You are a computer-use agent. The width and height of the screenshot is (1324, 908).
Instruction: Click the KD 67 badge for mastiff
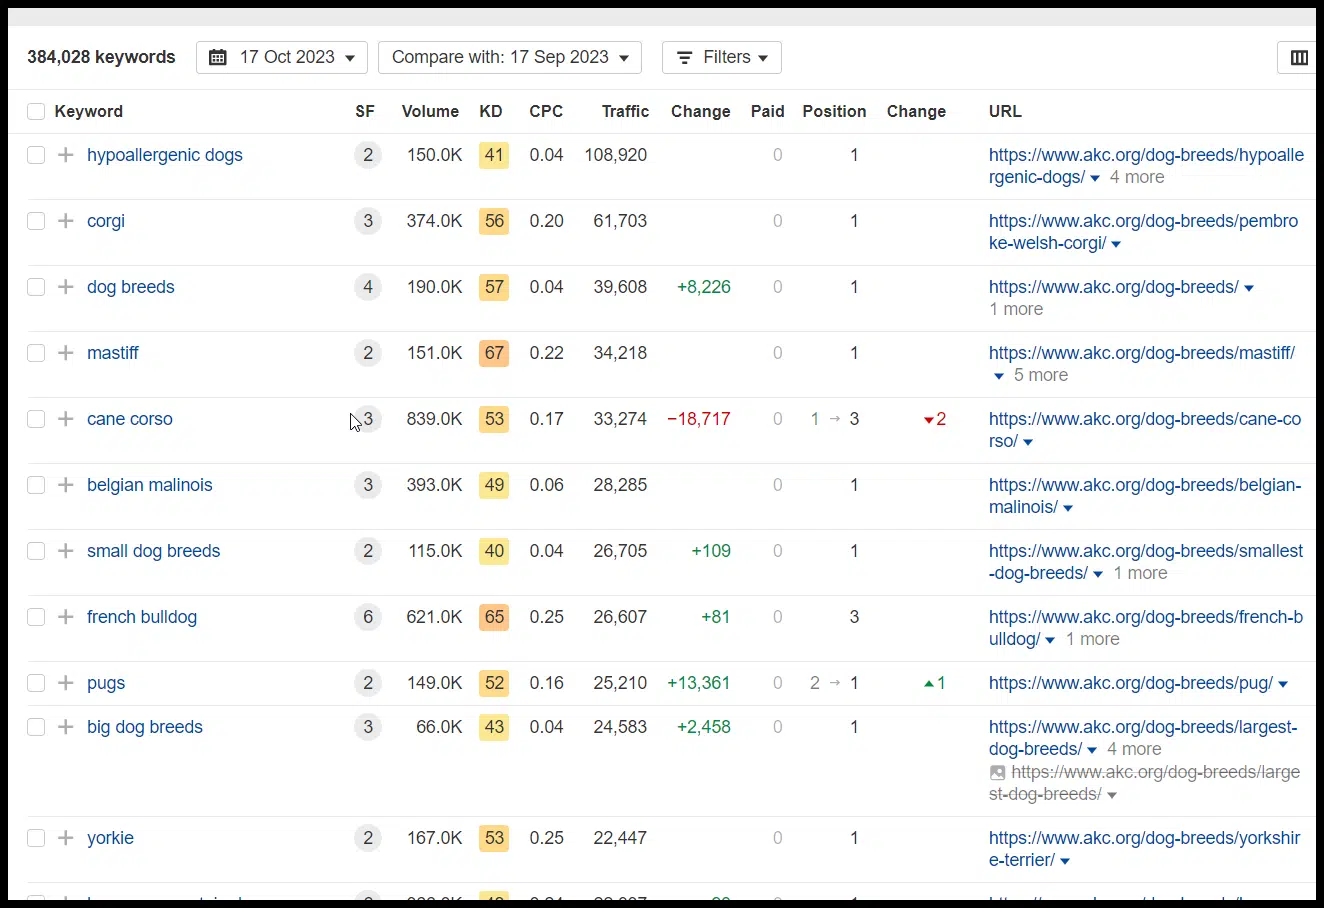click(x=494, y=353)
